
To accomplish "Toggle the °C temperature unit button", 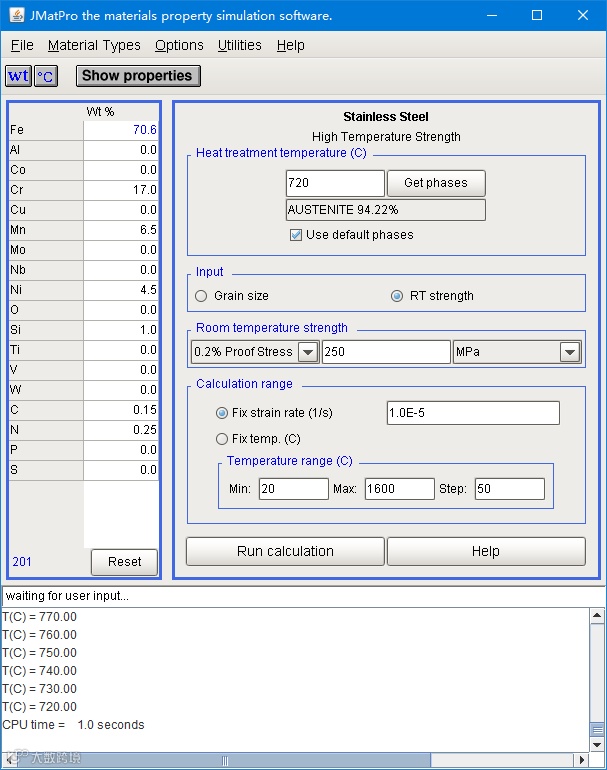I will 46,76.
